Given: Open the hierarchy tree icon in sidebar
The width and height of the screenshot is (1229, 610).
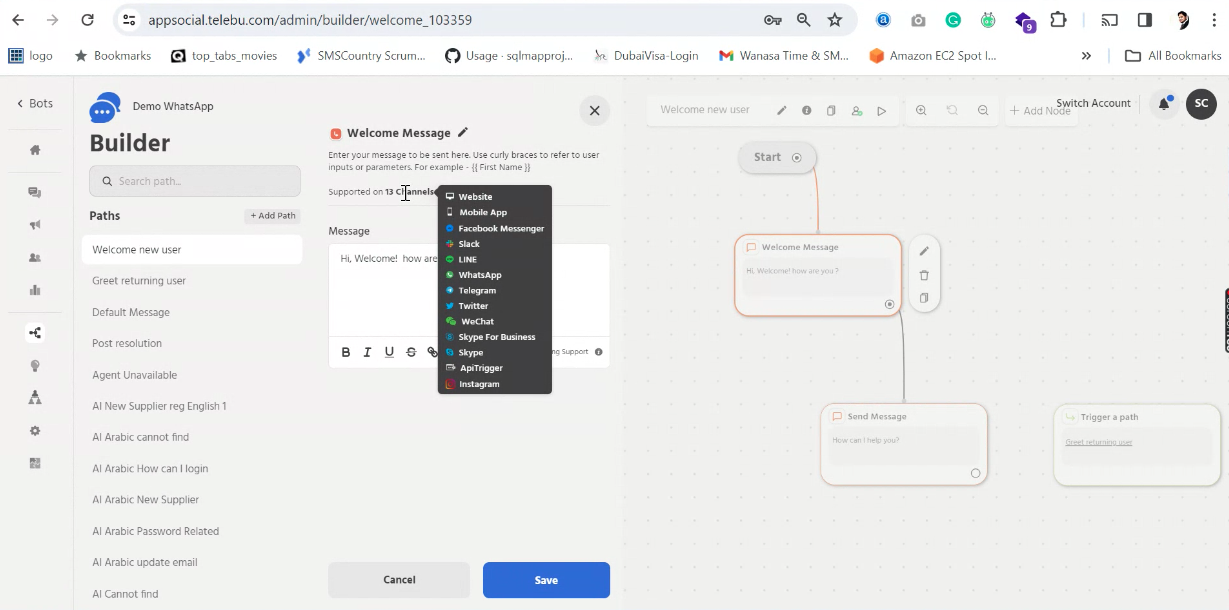Looking at the screenshot, I should point(35,398).
